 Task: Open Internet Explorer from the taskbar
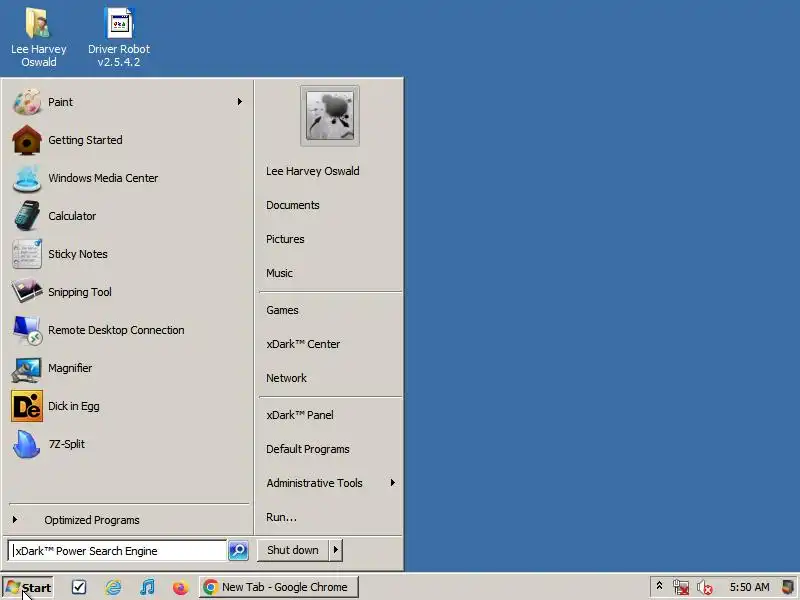113,587
